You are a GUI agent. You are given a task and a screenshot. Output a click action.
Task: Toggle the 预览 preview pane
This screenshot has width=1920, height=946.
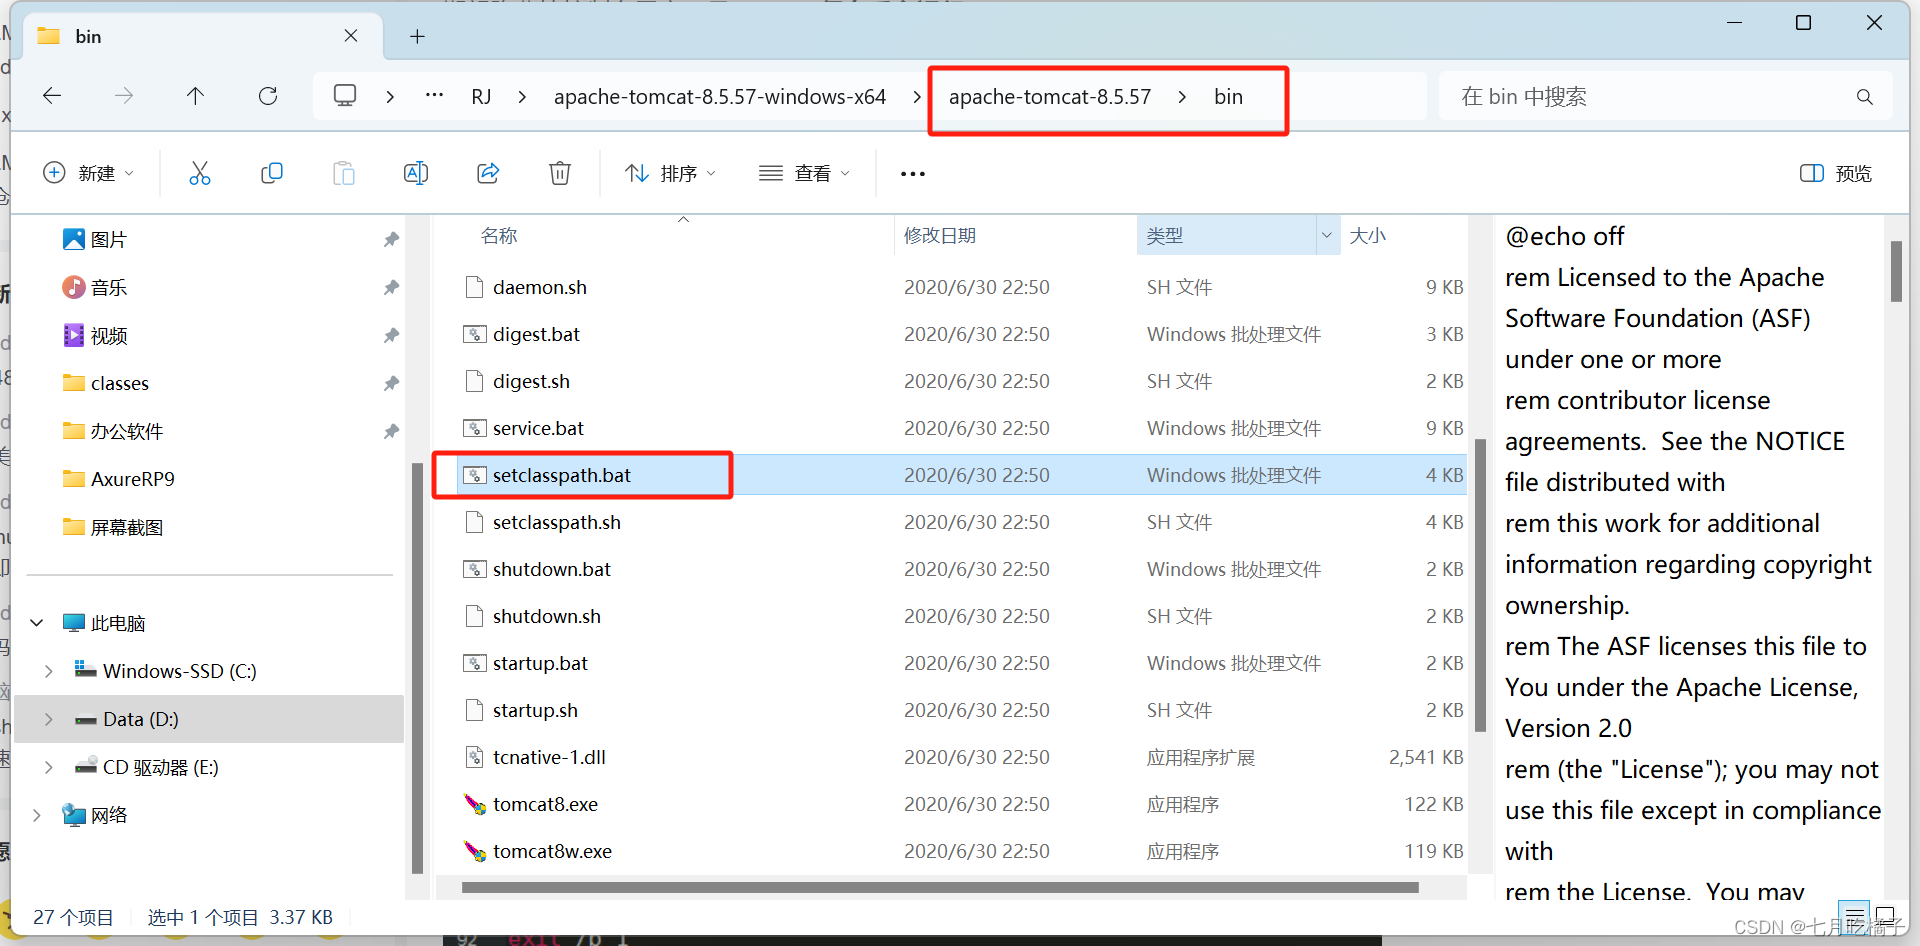point(1836,173)
